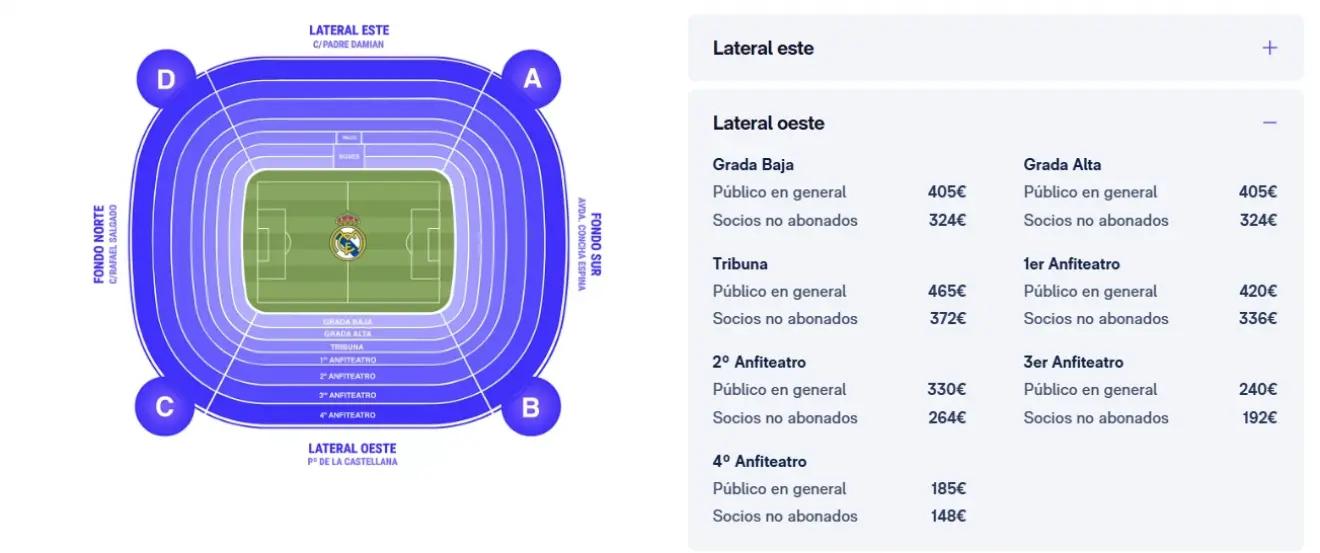Select the Grada Baja band on stadium map

click(x=348, y=322)
